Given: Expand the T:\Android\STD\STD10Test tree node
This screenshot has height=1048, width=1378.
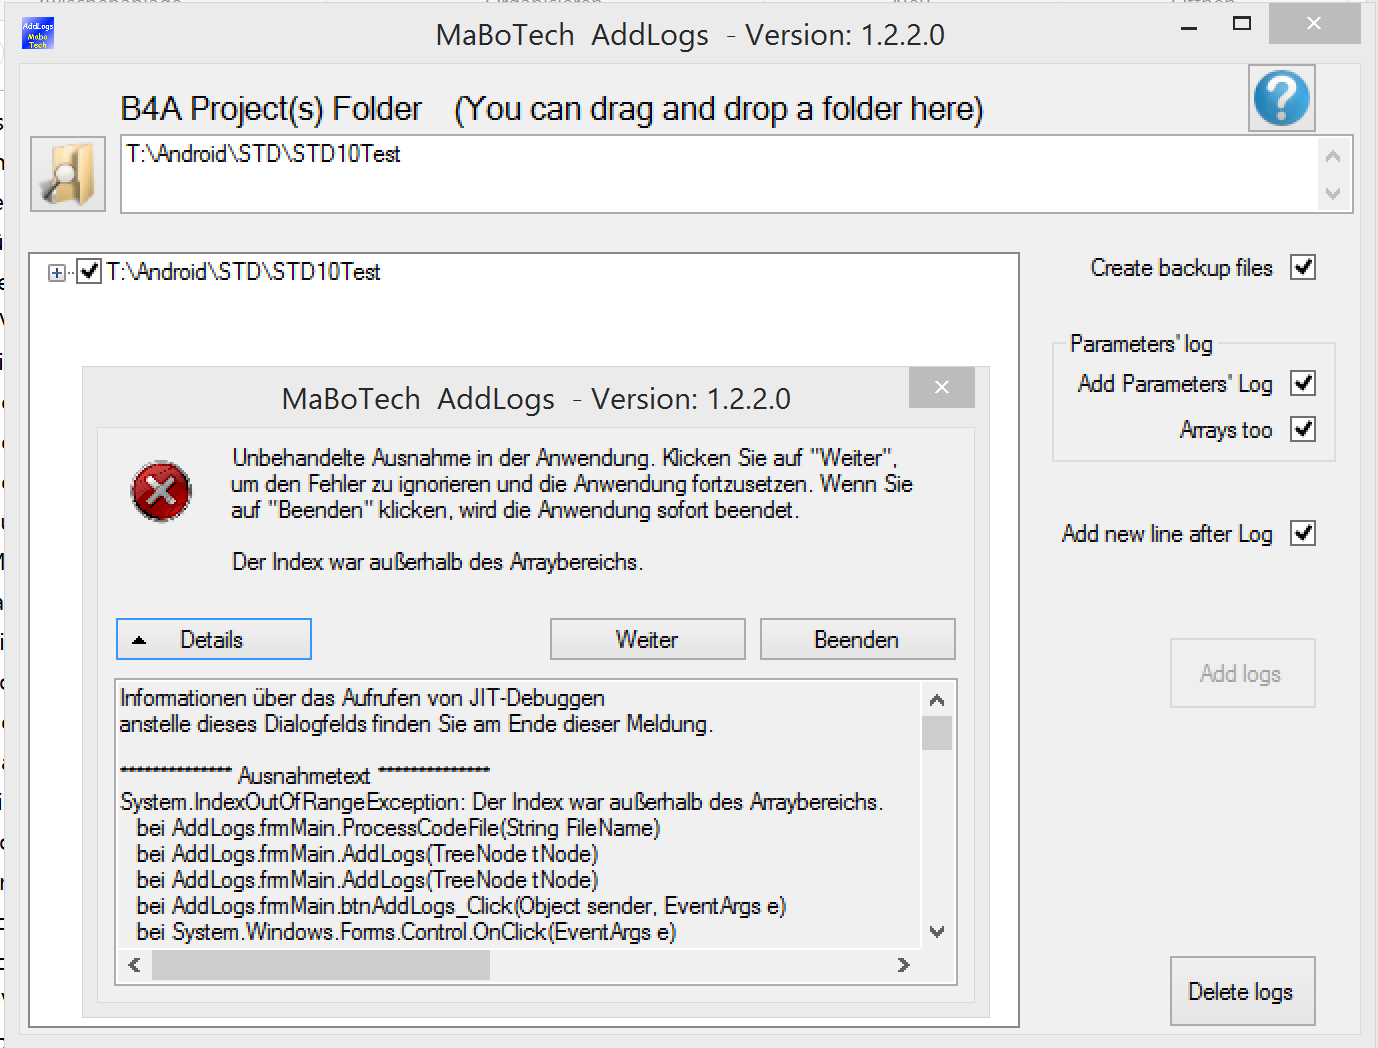Looking at the screenshot, I should coord(57,273).
